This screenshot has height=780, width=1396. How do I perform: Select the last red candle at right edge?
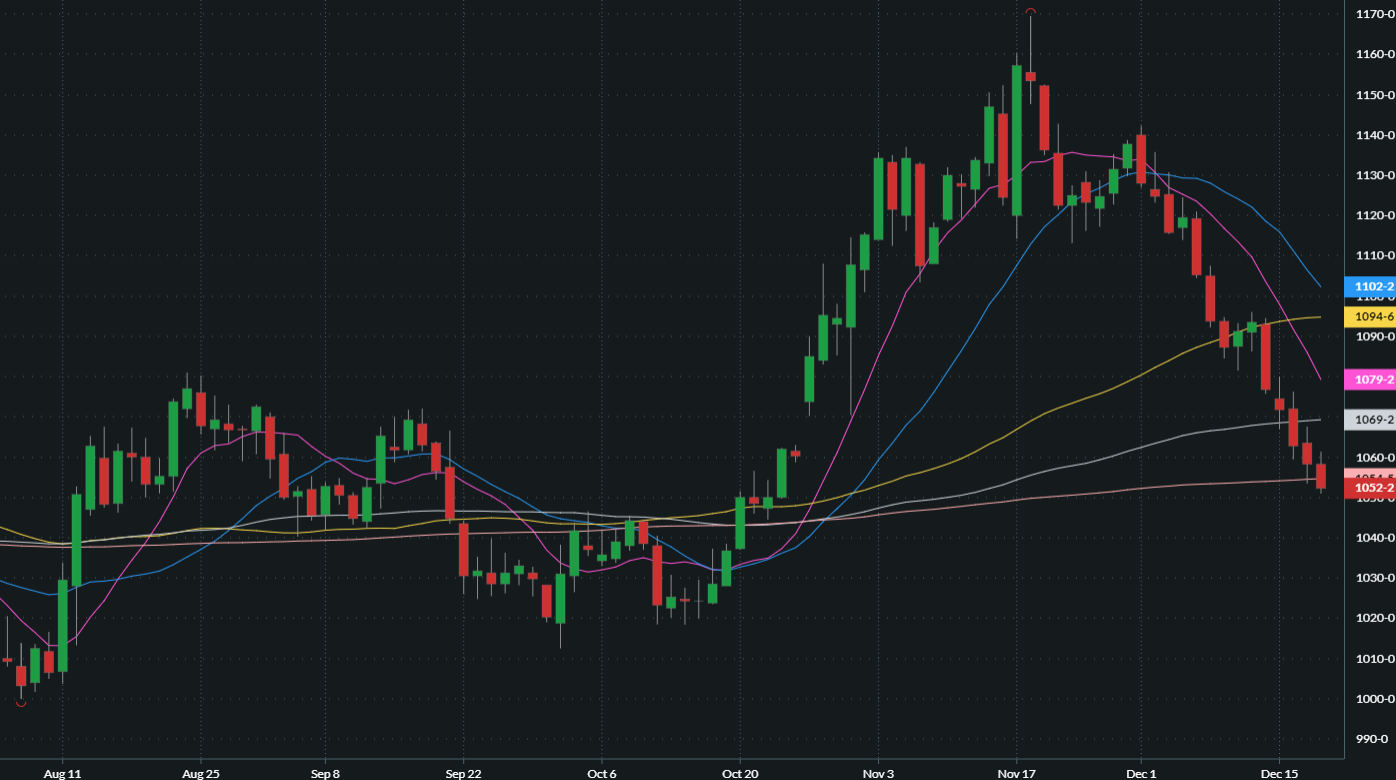click(x=1321, y=475)
